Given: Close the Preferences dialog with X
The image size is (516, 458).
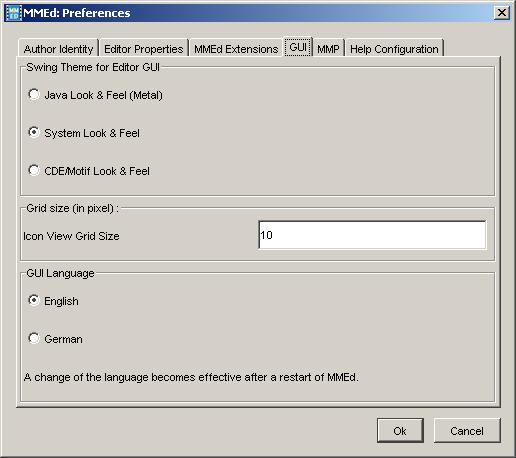Looking at the screenshot, I should point(502,13).
